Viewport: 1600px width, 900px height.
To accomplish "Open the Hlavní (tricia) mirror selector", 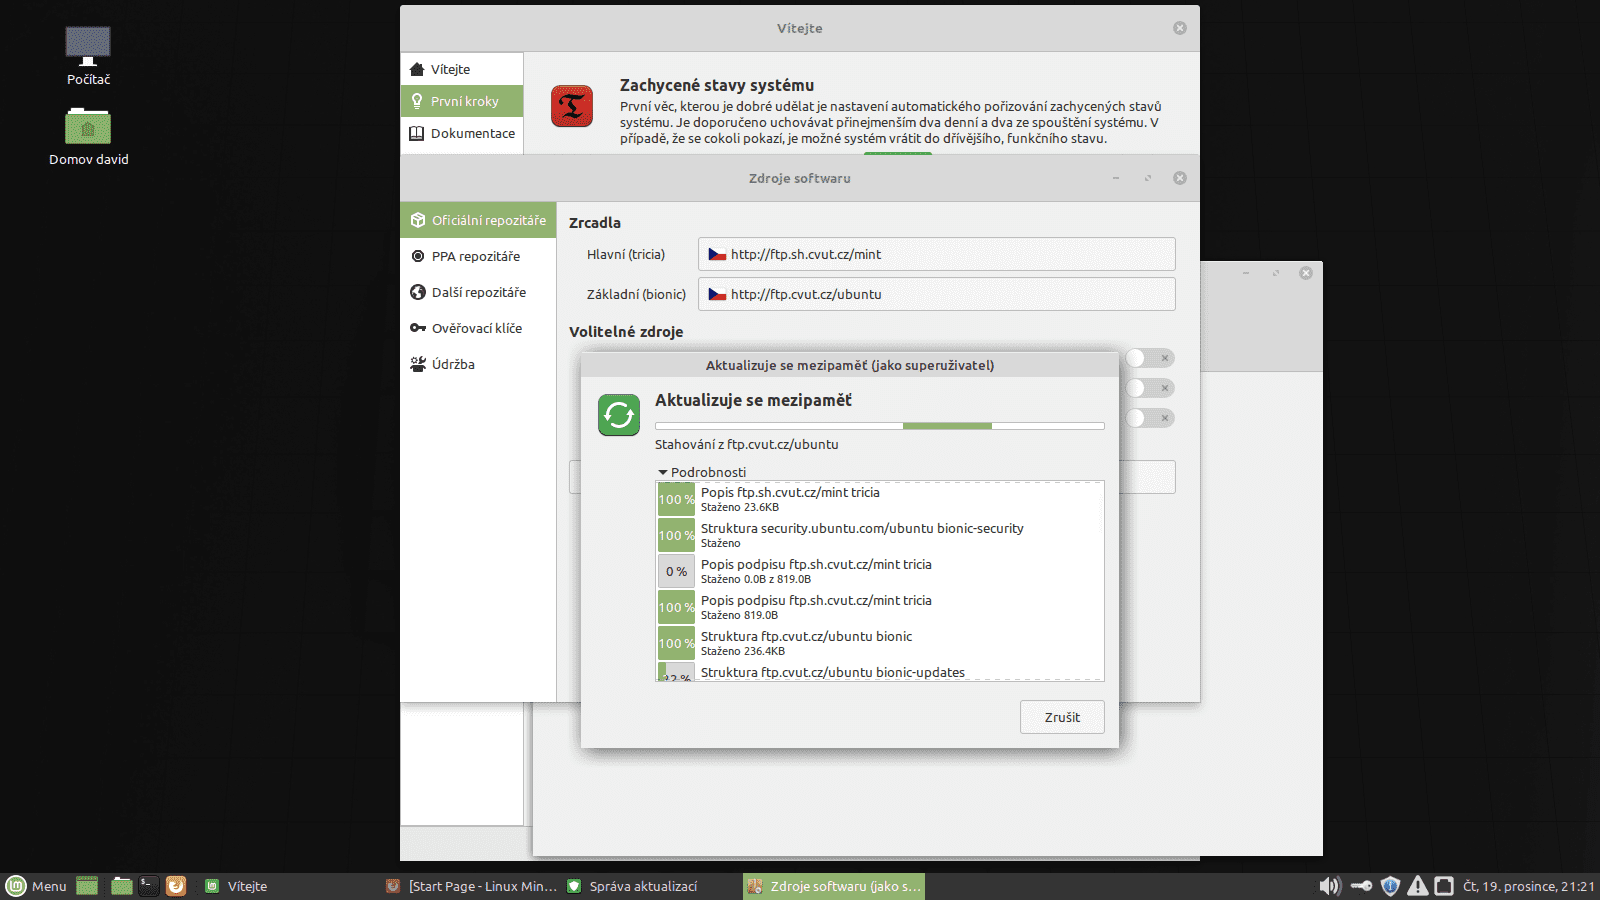I will [x=936, y=254].
